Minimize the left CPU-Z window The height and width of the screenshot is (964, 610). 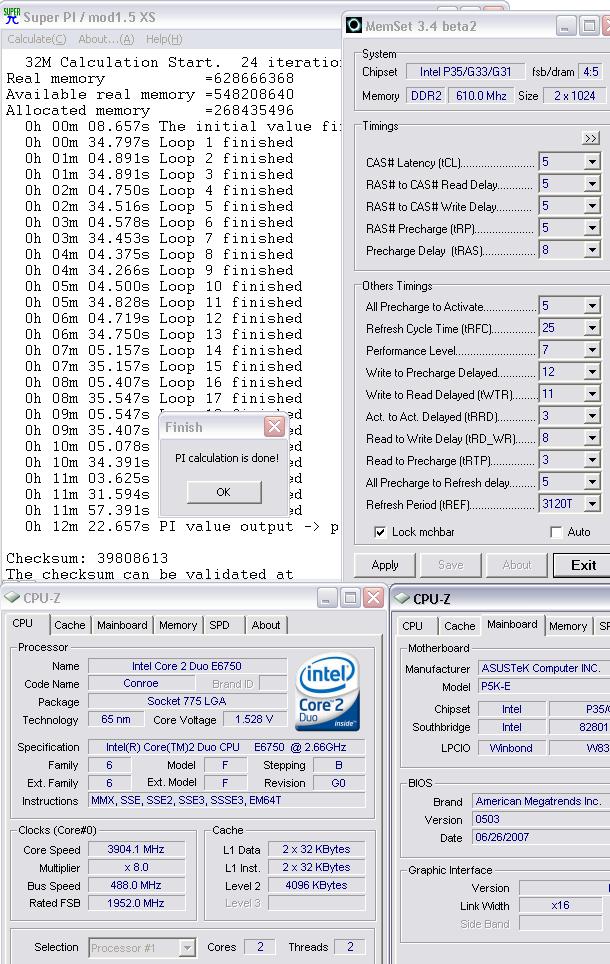point(326,597)
